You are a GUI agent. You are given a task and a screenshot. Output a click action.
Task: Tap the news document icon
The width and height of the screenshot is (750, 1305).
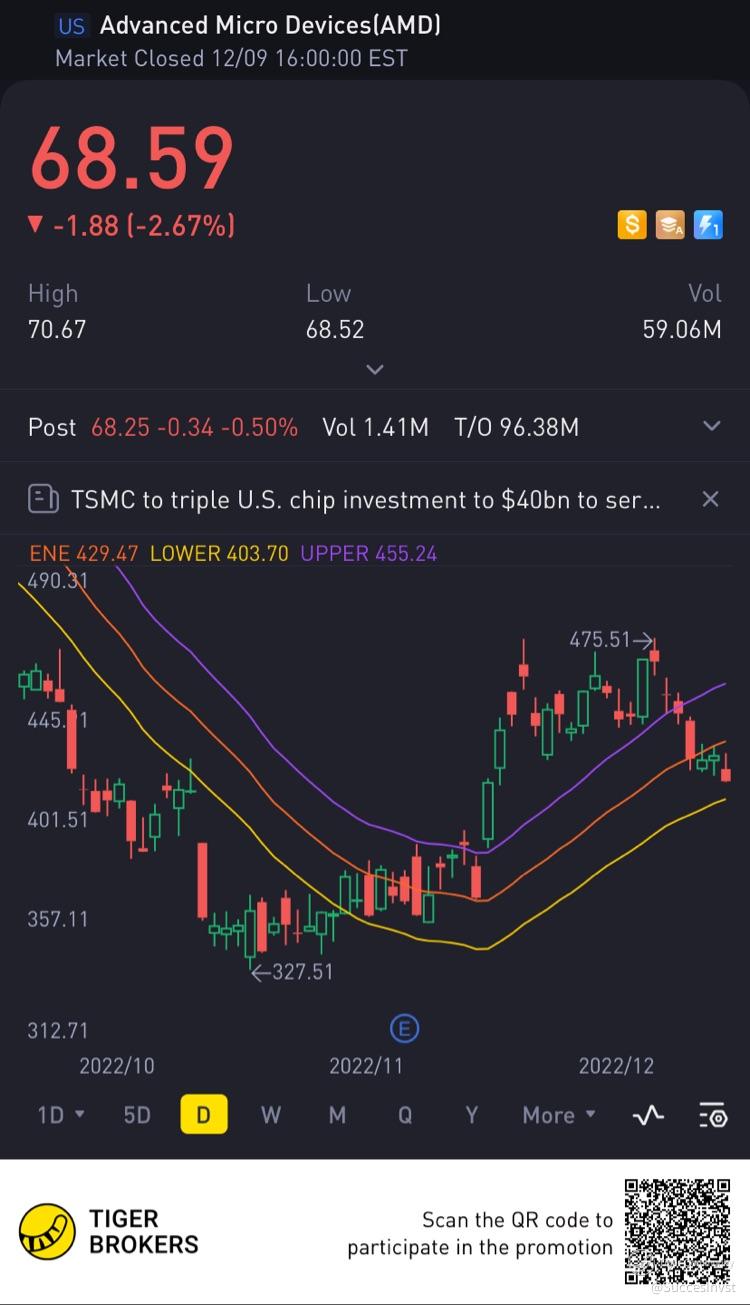[x=43, y=498]
